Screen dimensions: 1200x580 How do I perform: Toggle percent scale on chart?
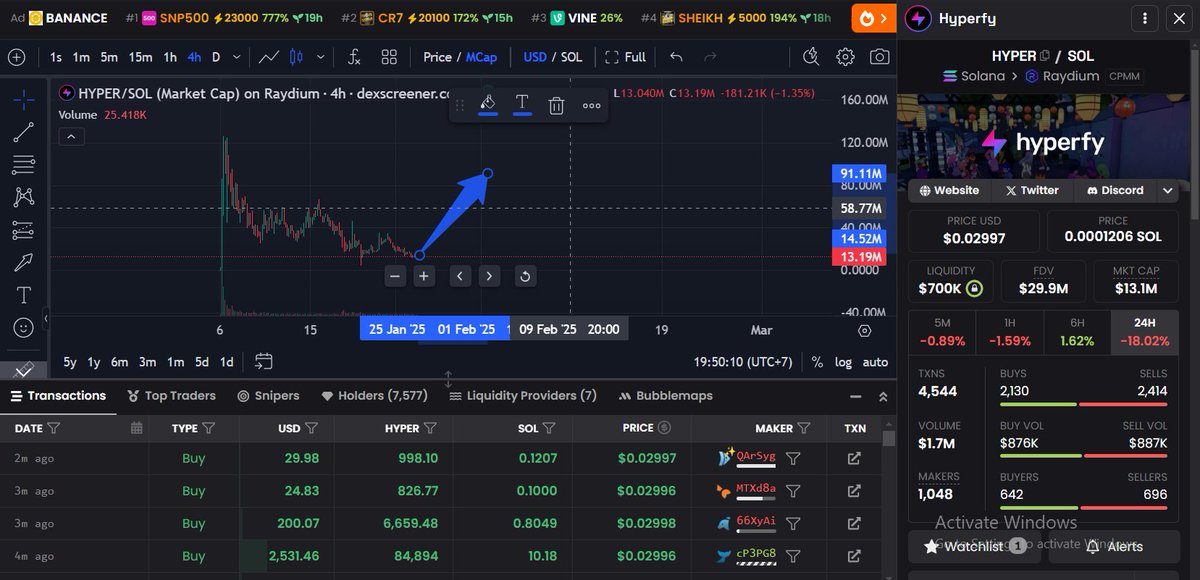(817, 362)
